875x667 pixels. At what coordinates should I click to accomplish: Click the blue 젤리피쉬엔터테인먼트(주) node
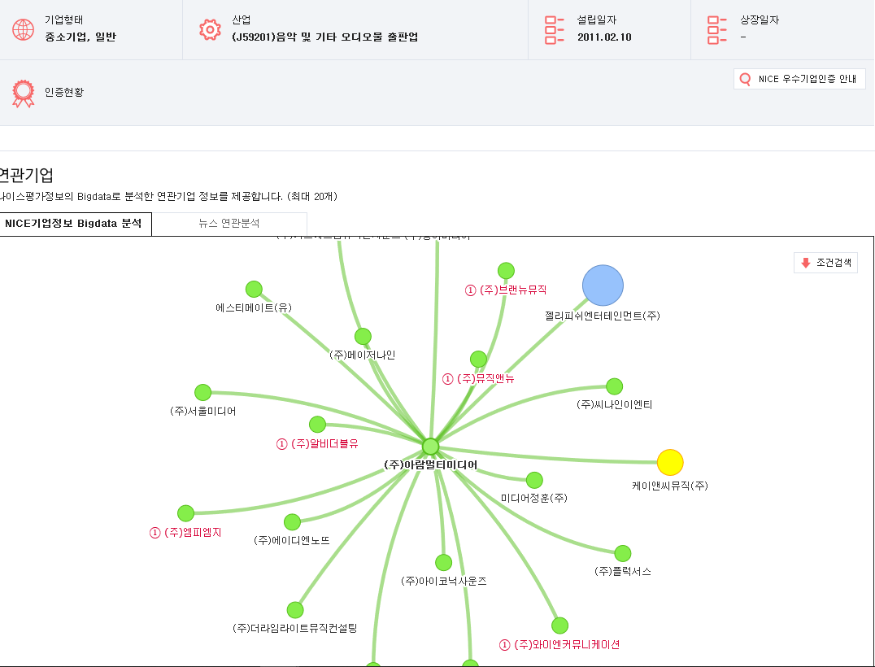pyautogui.click(x=603, y=285)
